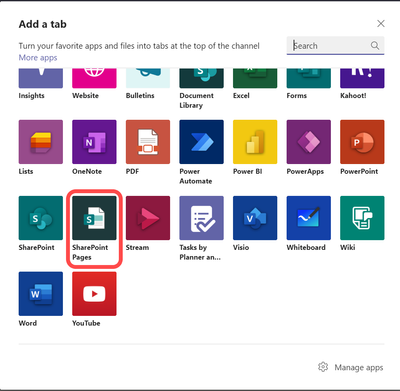This screenshot has height=391, width=400.
Task: Focus the Search apps field
Action: [335, 45]
